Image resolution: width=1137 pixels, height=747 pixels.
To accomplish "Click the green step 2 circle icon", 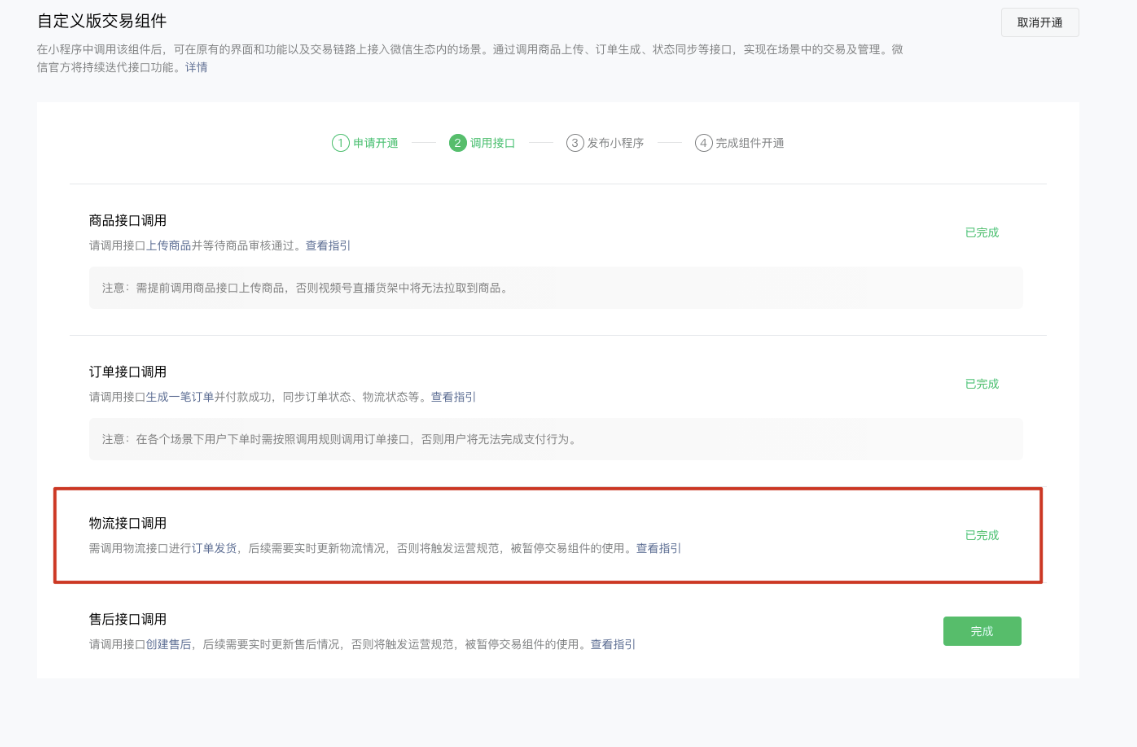I will (458, 143).
